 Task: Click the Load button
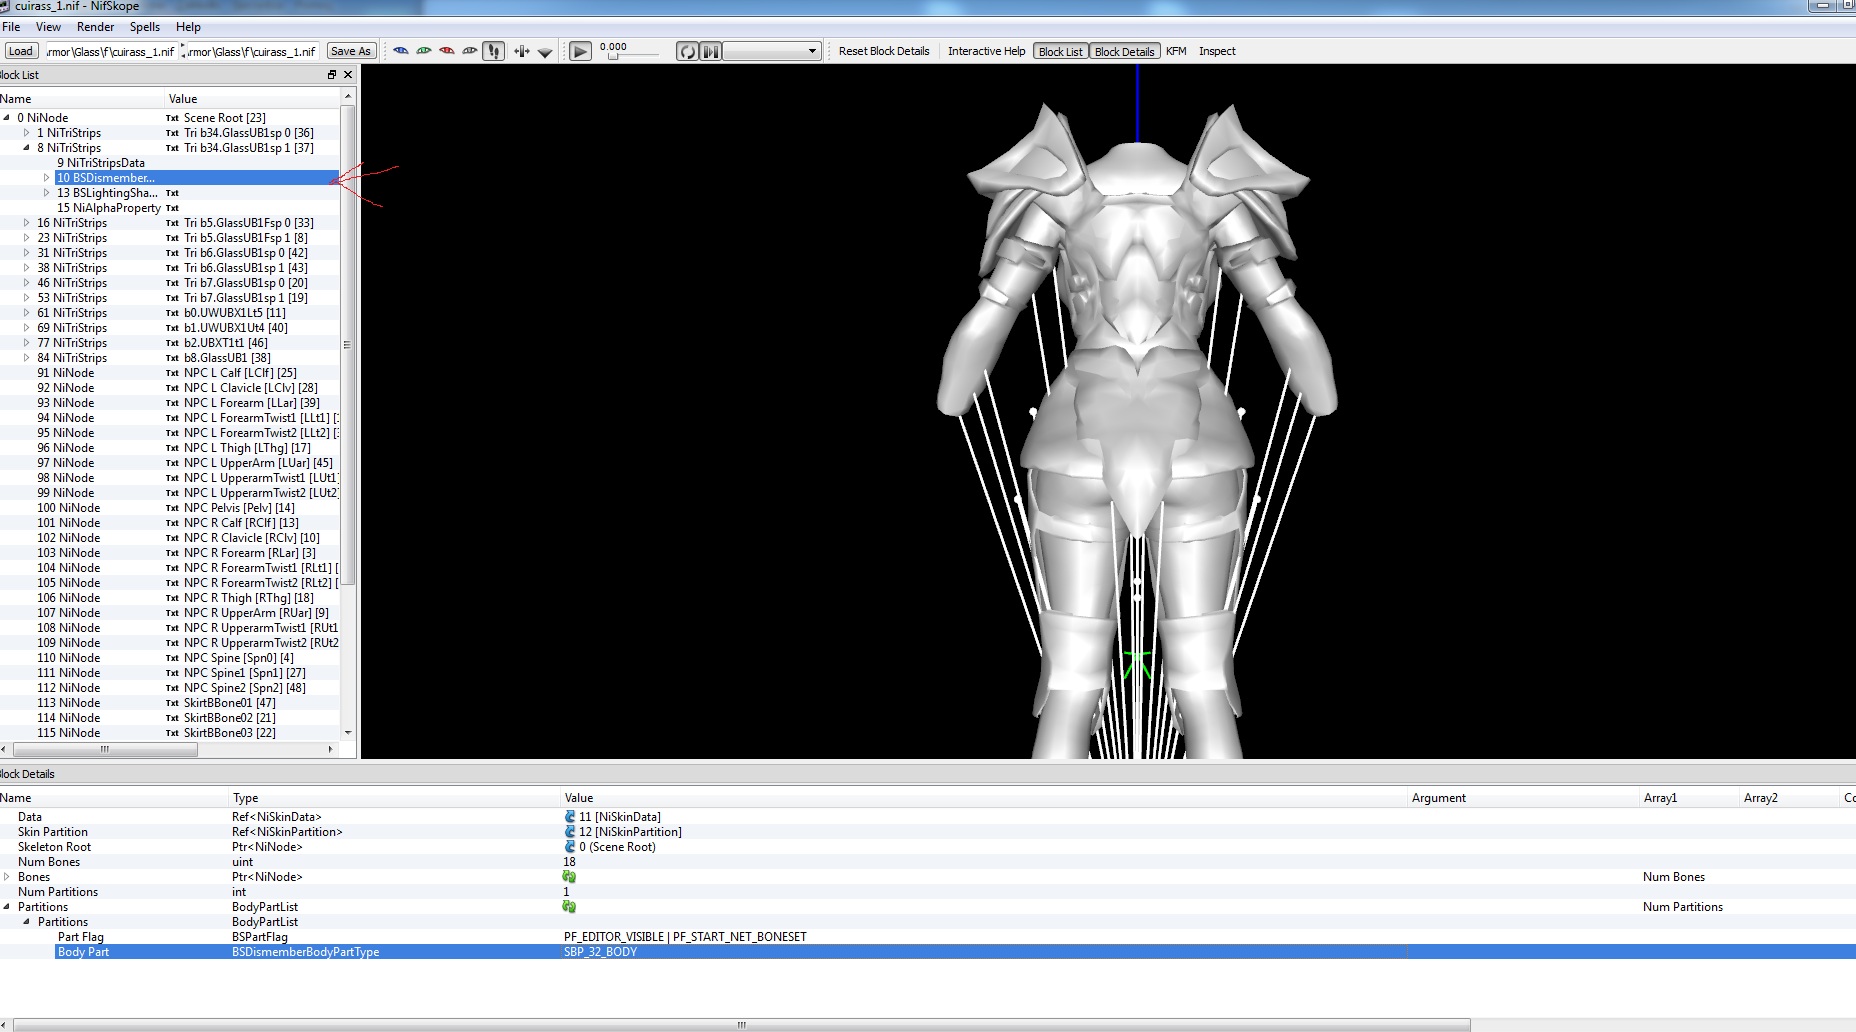(21, 51)
